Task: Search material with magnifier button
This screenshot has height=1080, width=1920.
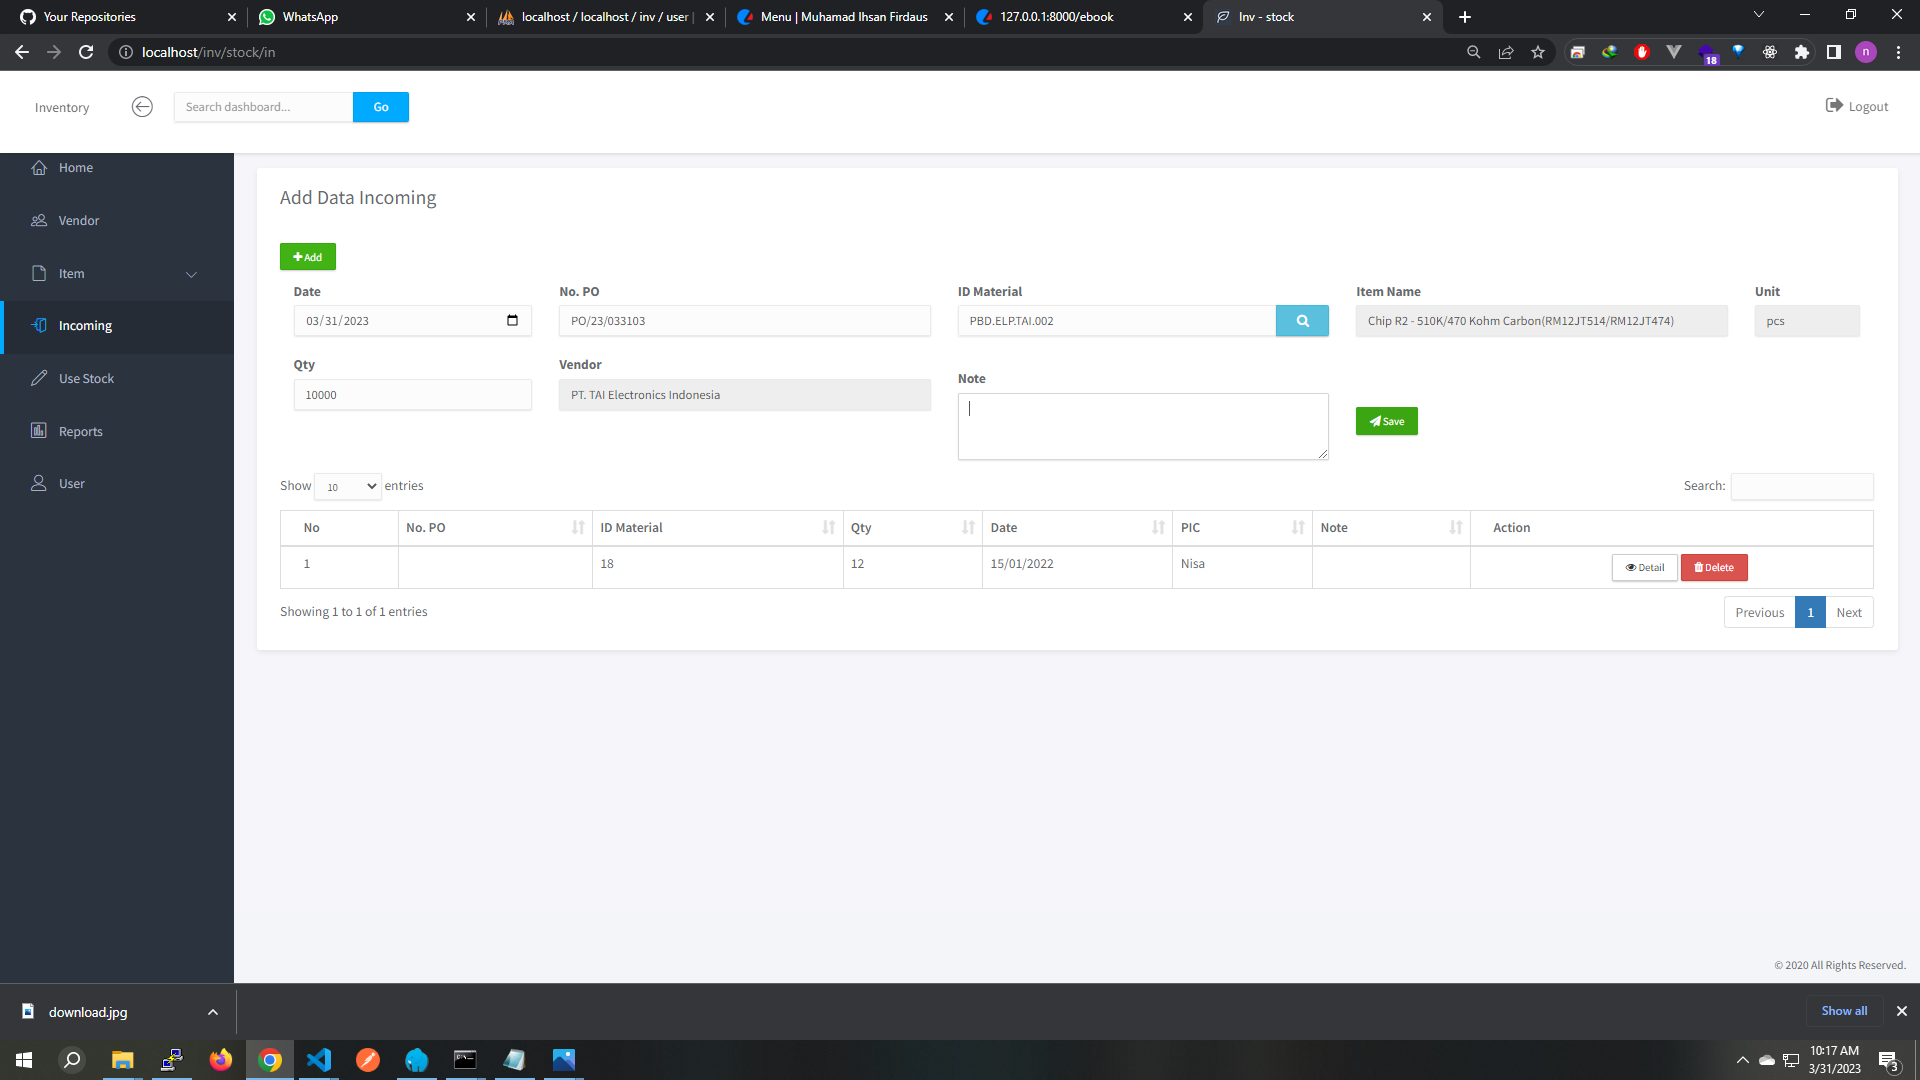Action: click(x=1302, y=321)
